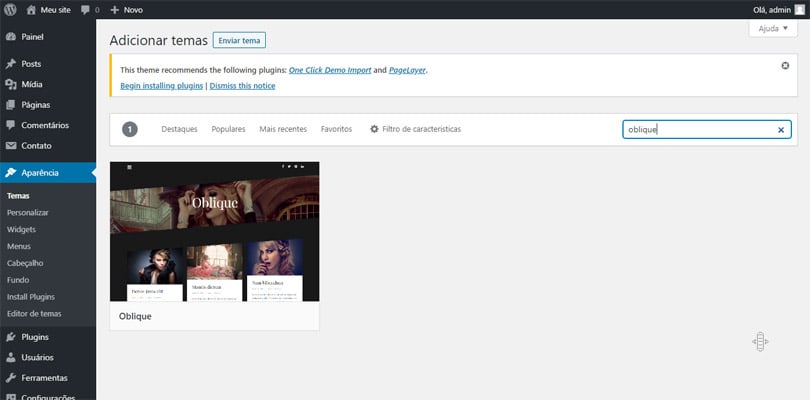Click the WordPress logo icon
This screenshot has height=400, width=810.
click(x=10, y=10)
